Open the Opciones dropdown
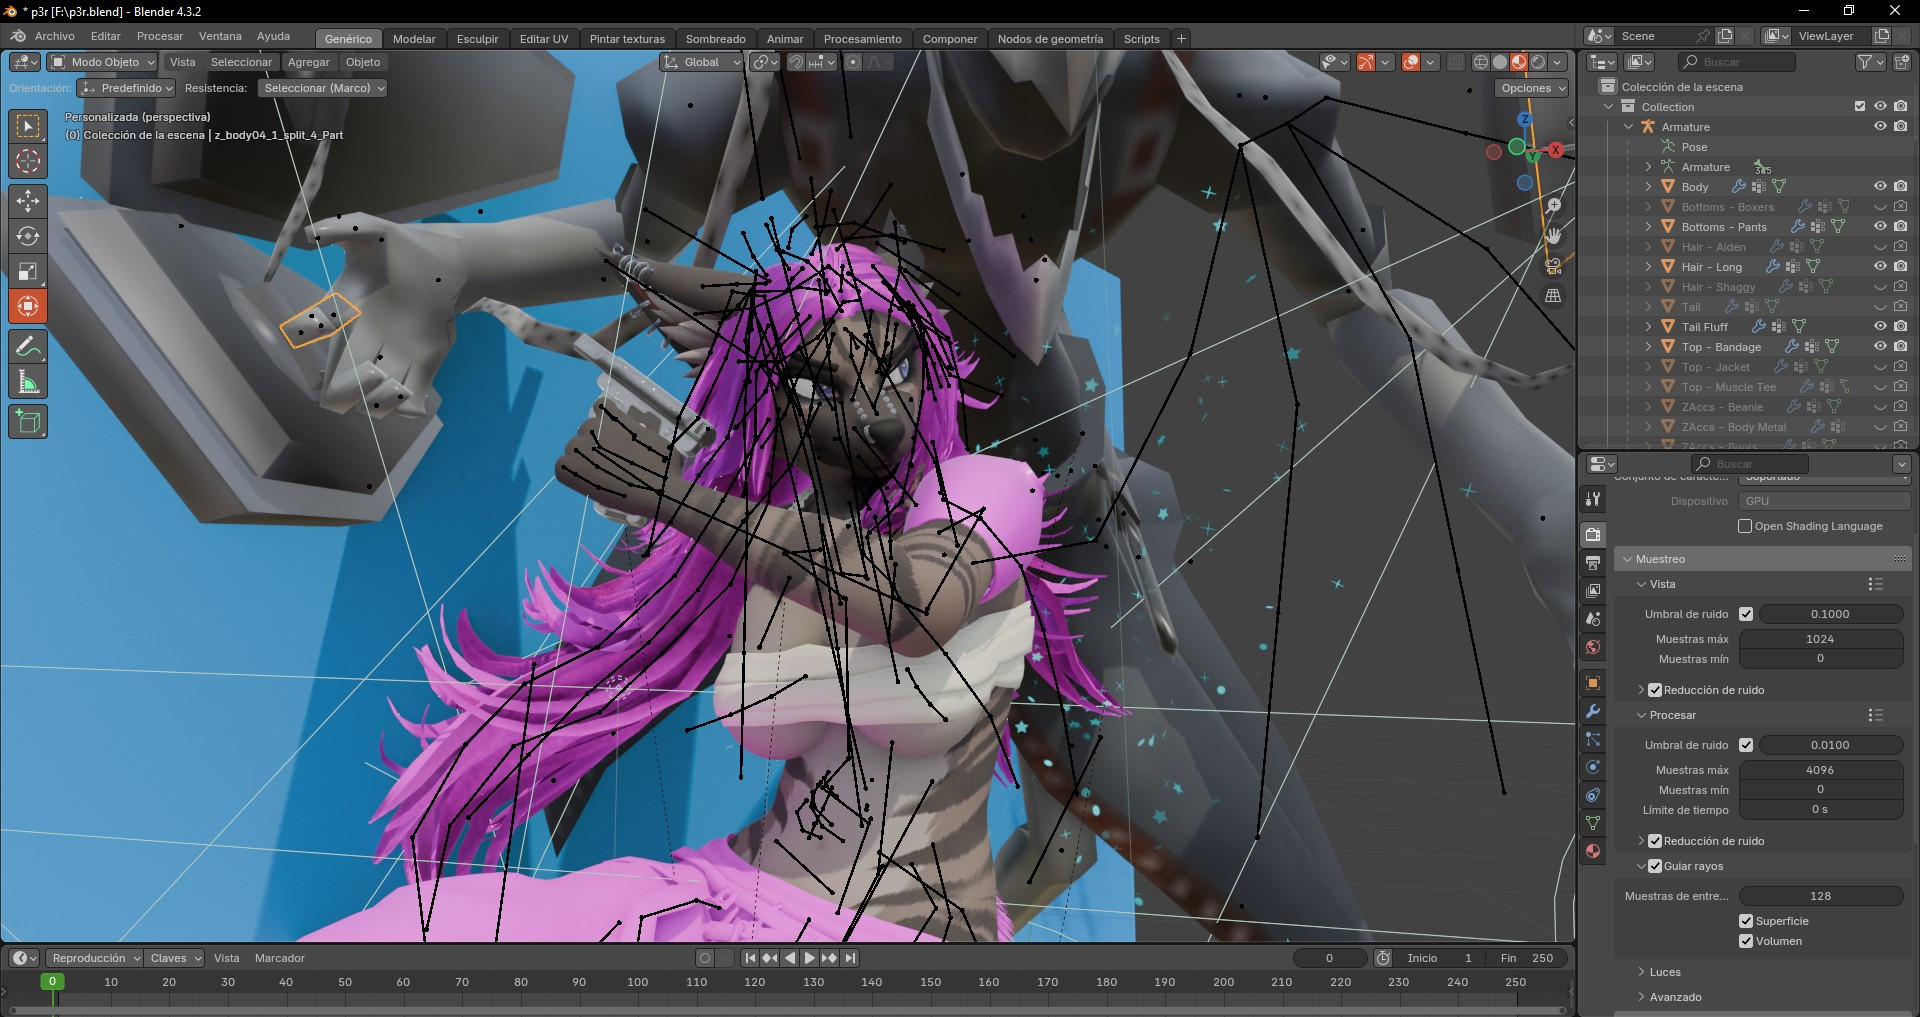 [x=1532, y=88]
